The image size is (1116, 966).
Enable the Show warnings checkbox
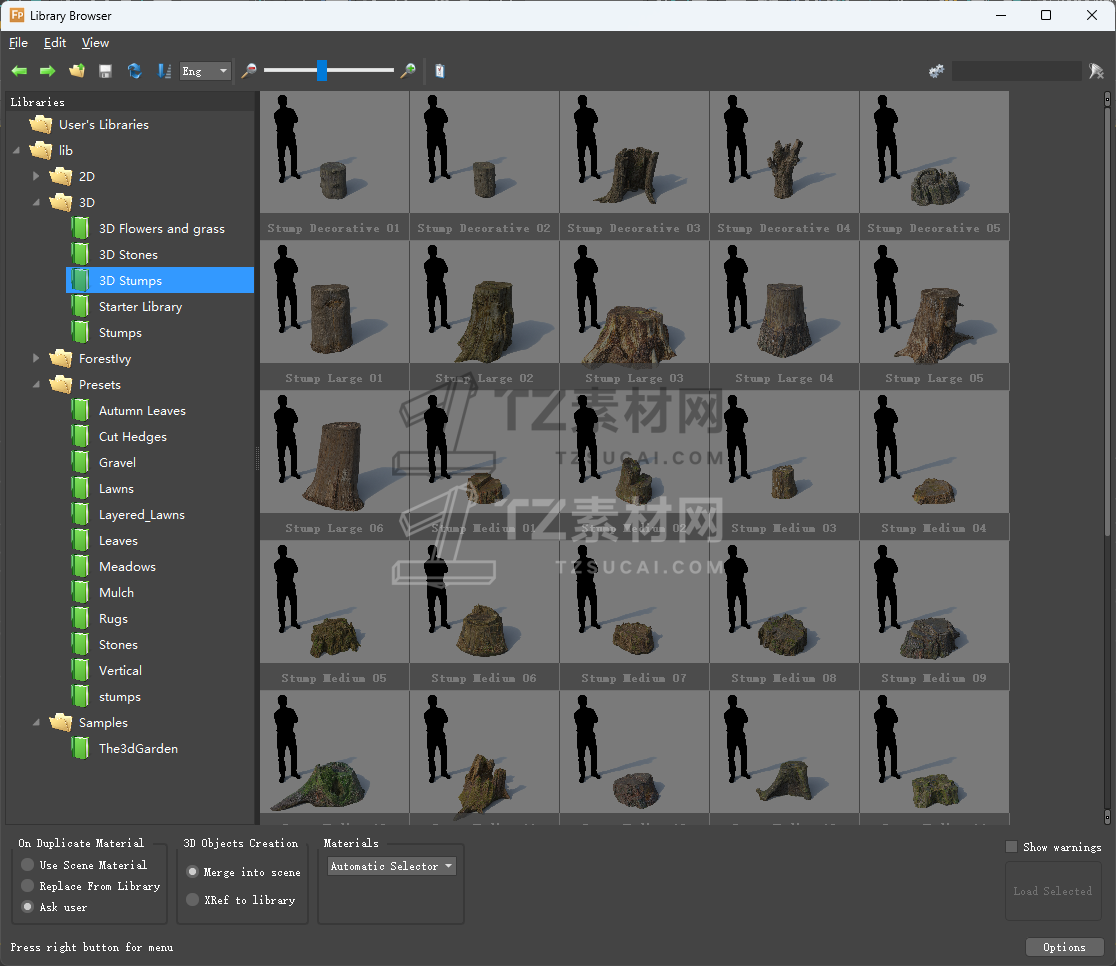[x=1012, y=847]
